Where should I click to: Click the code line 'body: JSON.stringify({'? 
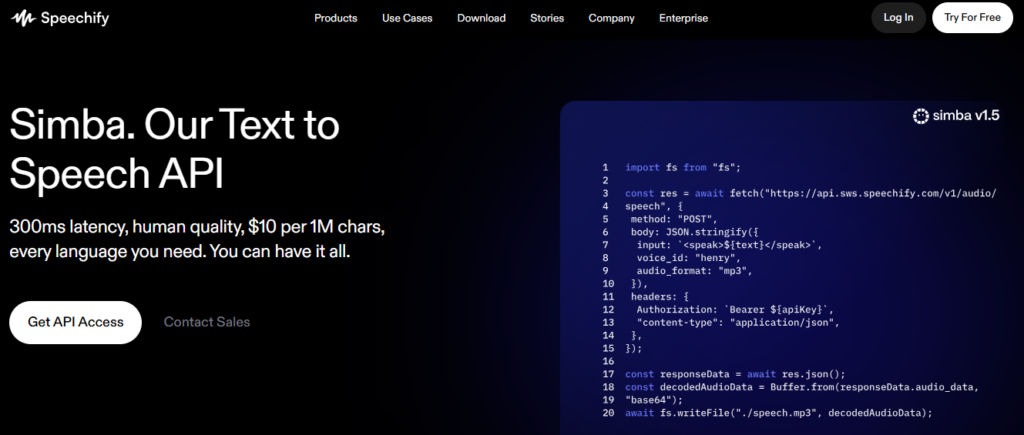[693, 232]
